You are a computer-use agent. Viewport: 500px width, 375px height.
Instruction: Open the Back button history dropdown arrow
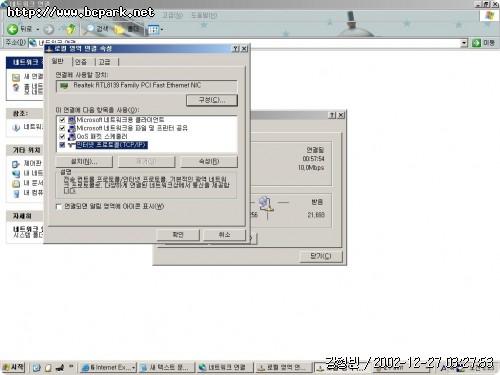tap(38, 30)
